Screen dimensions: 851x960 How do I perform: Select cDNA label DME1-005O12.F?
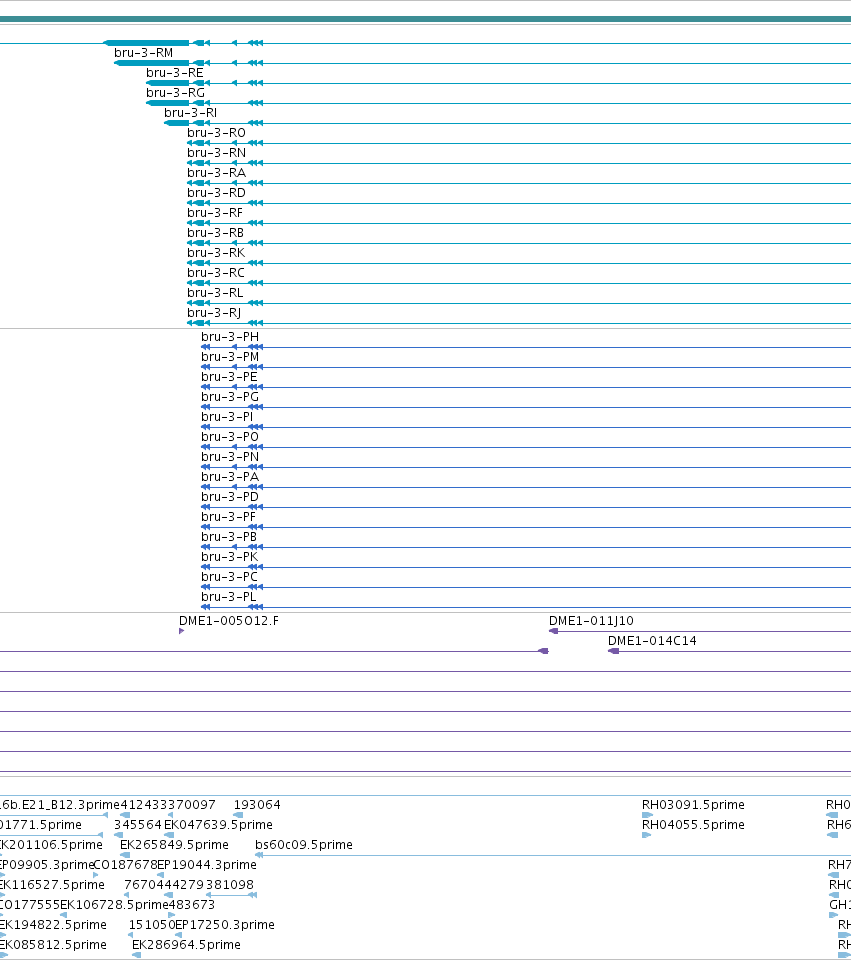point(229,621)
